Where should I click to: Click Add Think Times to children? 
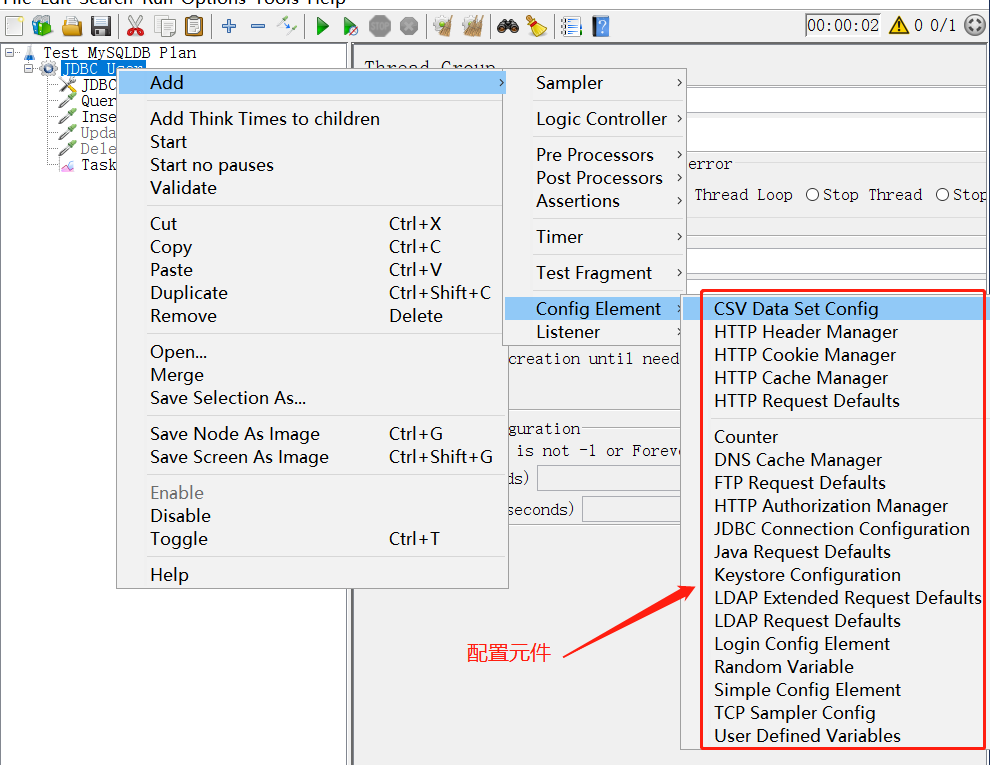pos(265,119)
